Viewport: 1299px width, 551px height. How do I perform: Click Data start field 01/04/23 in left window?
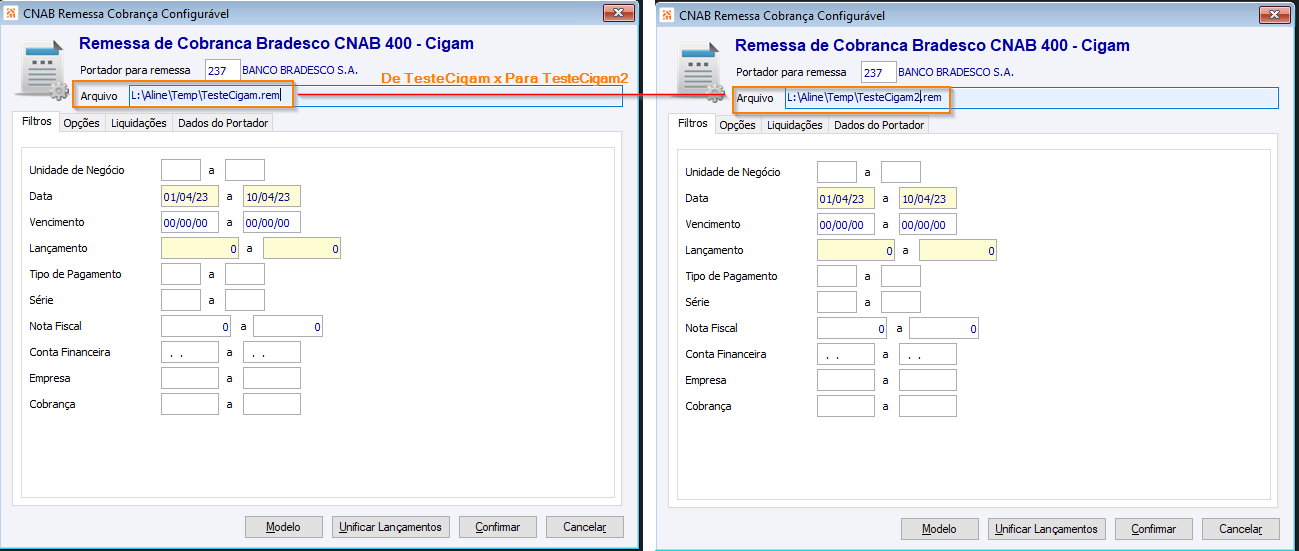[x=190, y=197]
